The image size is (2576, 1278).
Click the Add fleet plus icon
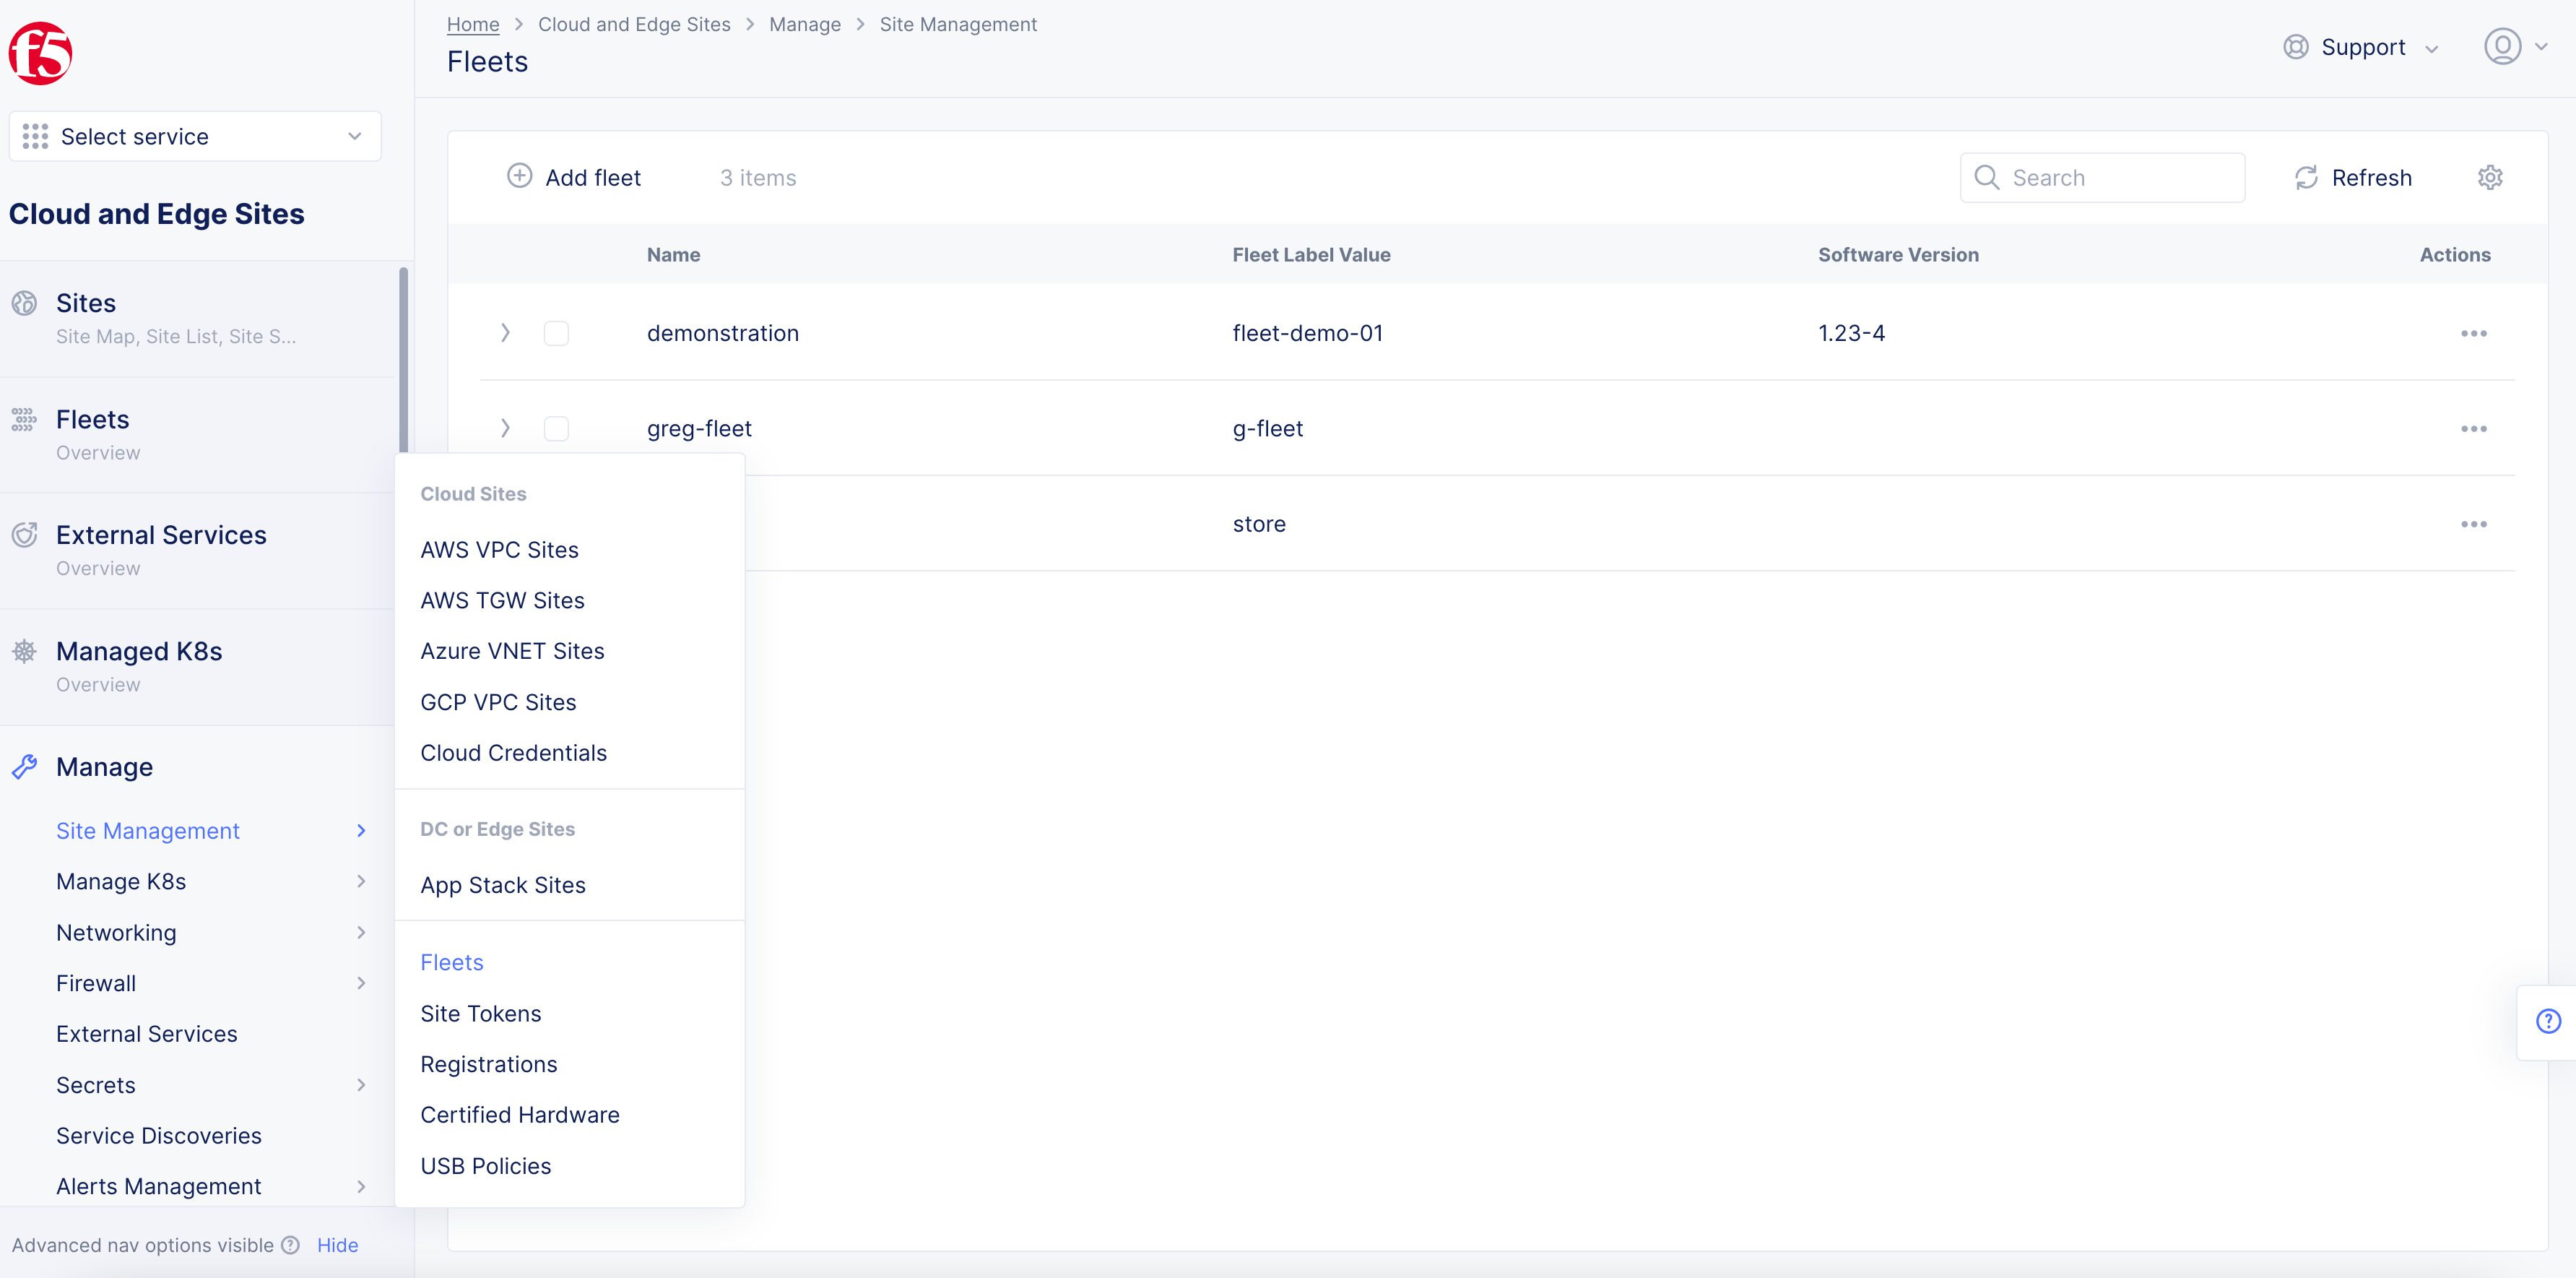click(519, 177)
